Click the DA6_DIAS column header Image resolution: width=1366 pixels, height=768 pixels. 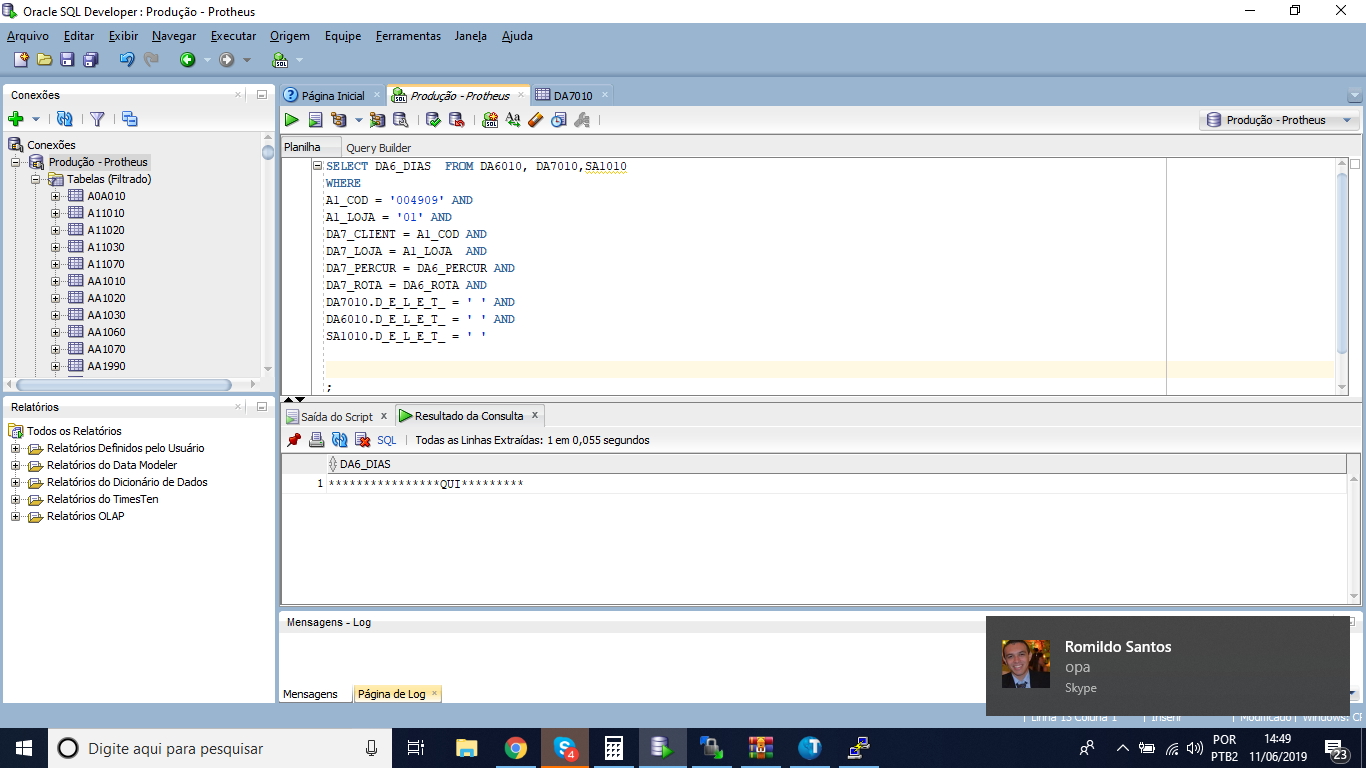(836, 464)
